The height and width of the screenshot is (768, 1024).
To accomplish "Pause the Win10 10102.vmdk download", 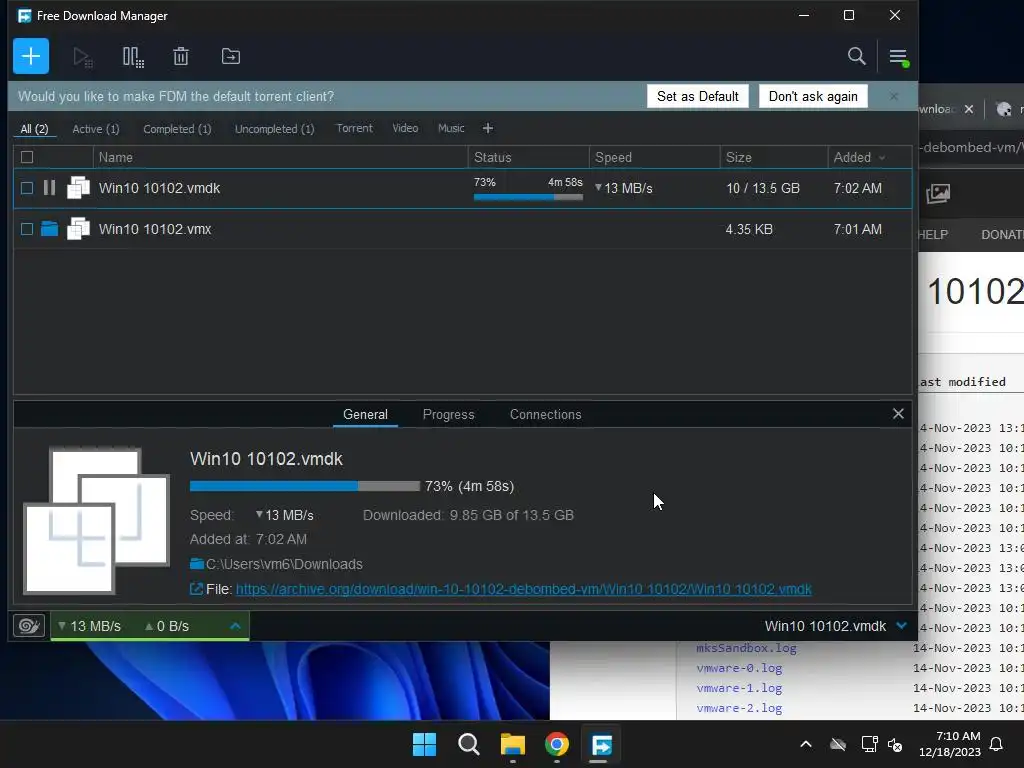I will tap(50, 188).
